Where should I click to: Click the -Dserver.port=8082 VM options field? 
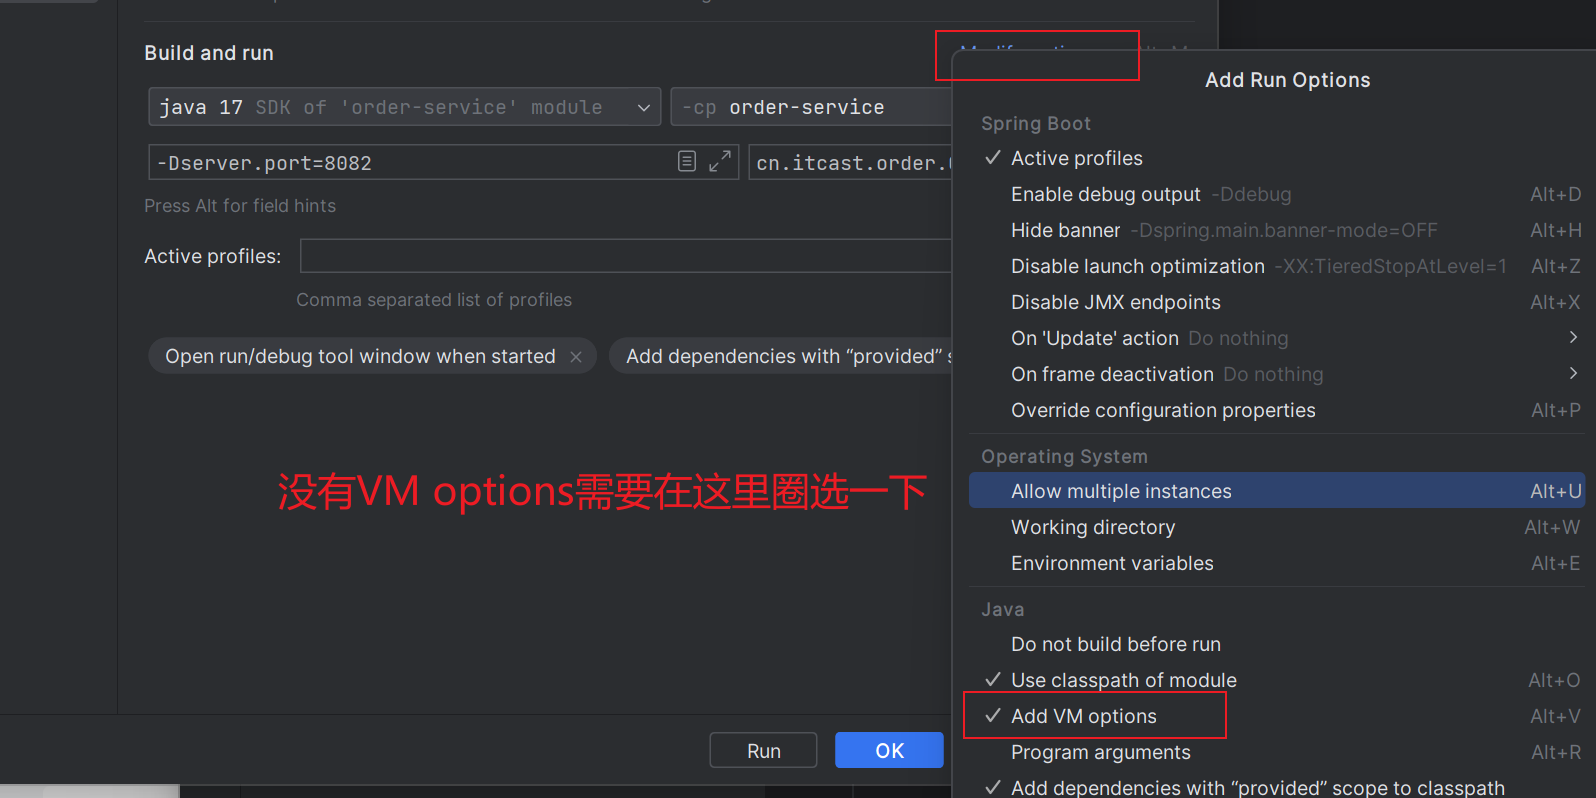(x=443, y=162)
